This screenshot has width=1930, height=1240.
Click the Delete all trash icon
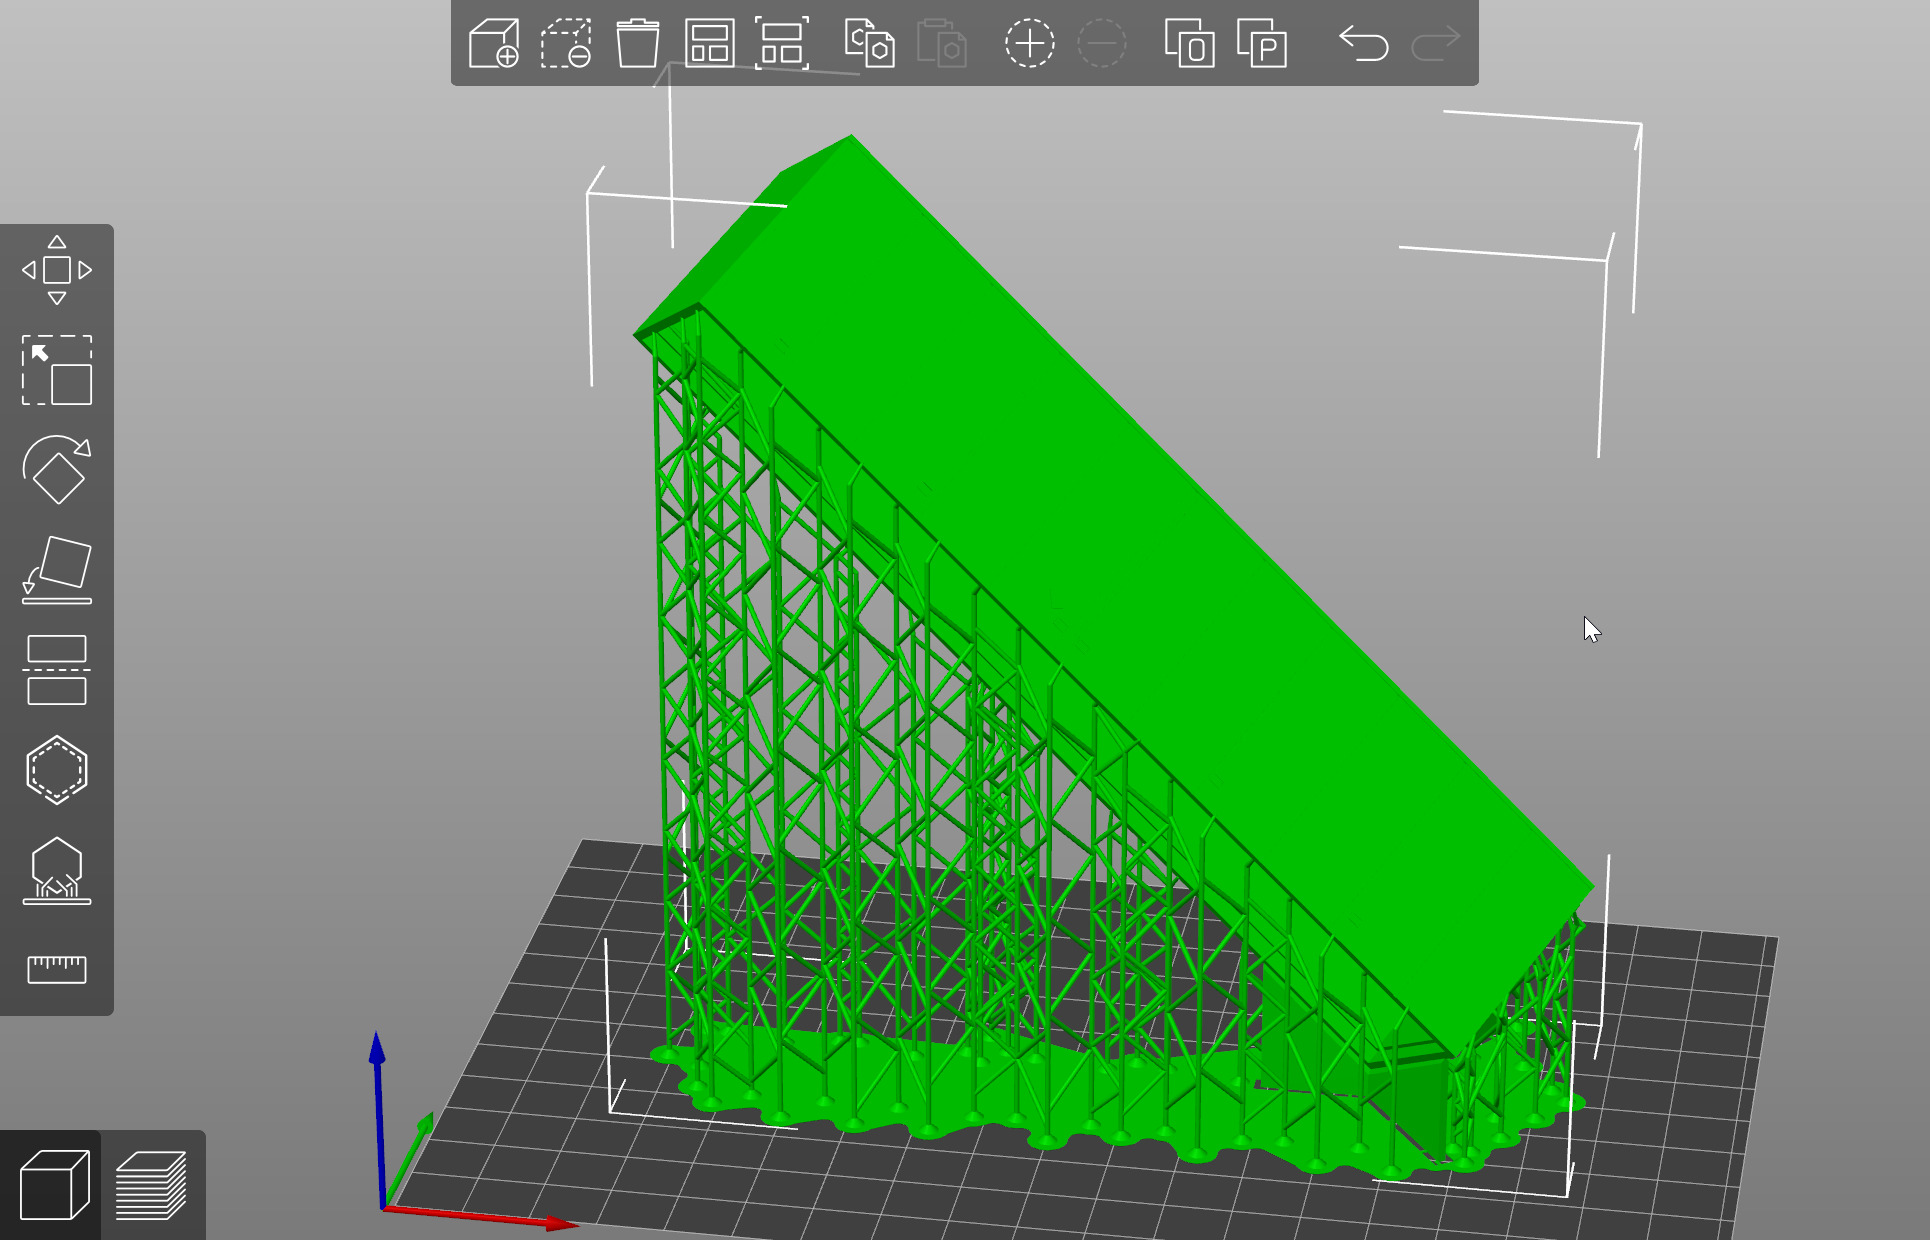pos(637,43)
